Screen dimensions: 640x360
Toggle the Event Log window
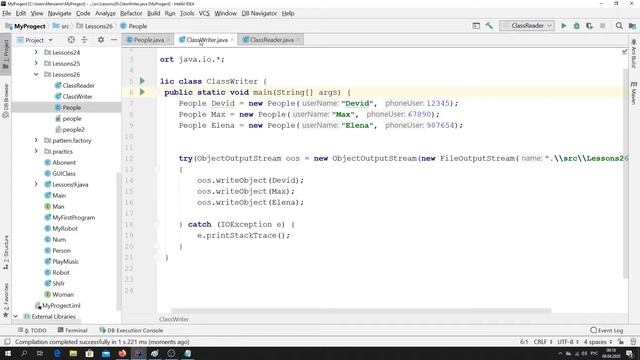pos(607,330)
